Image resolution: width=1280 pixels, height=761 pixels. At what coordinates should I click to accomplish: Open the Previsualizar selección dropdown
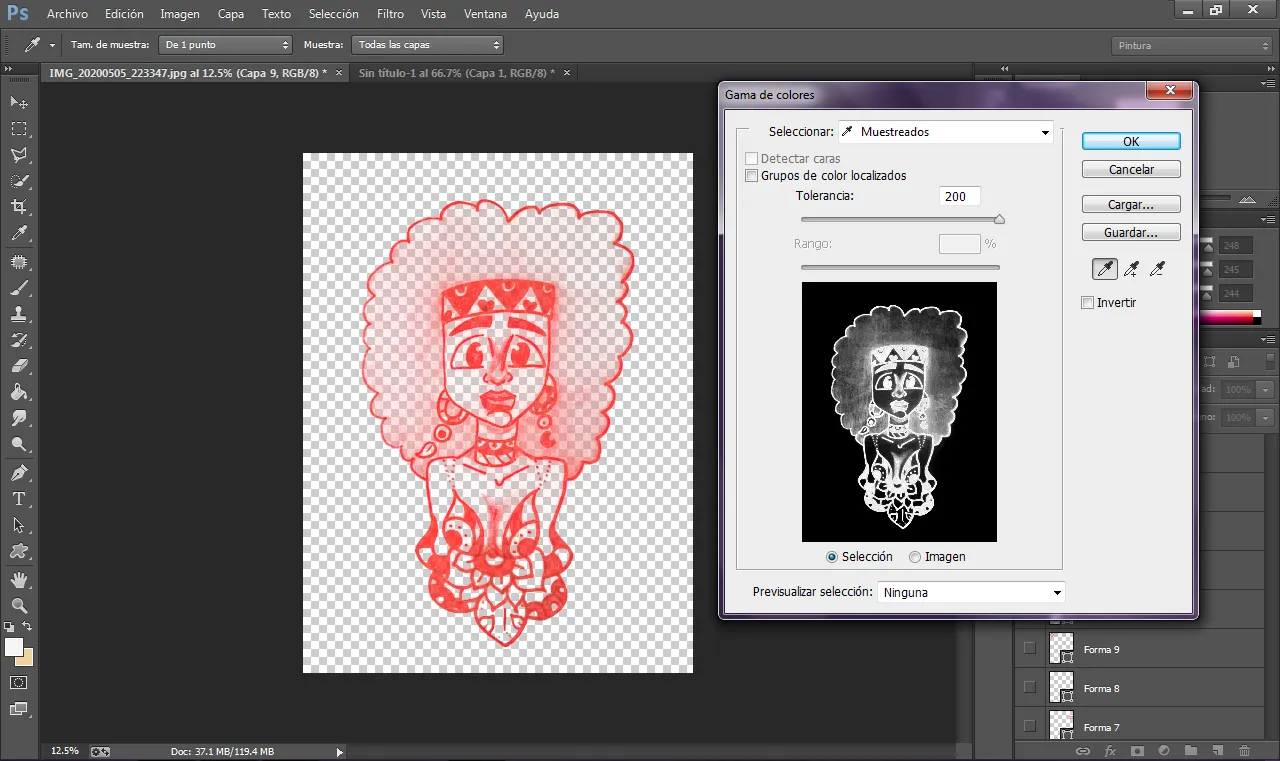[x=971, y=592]
